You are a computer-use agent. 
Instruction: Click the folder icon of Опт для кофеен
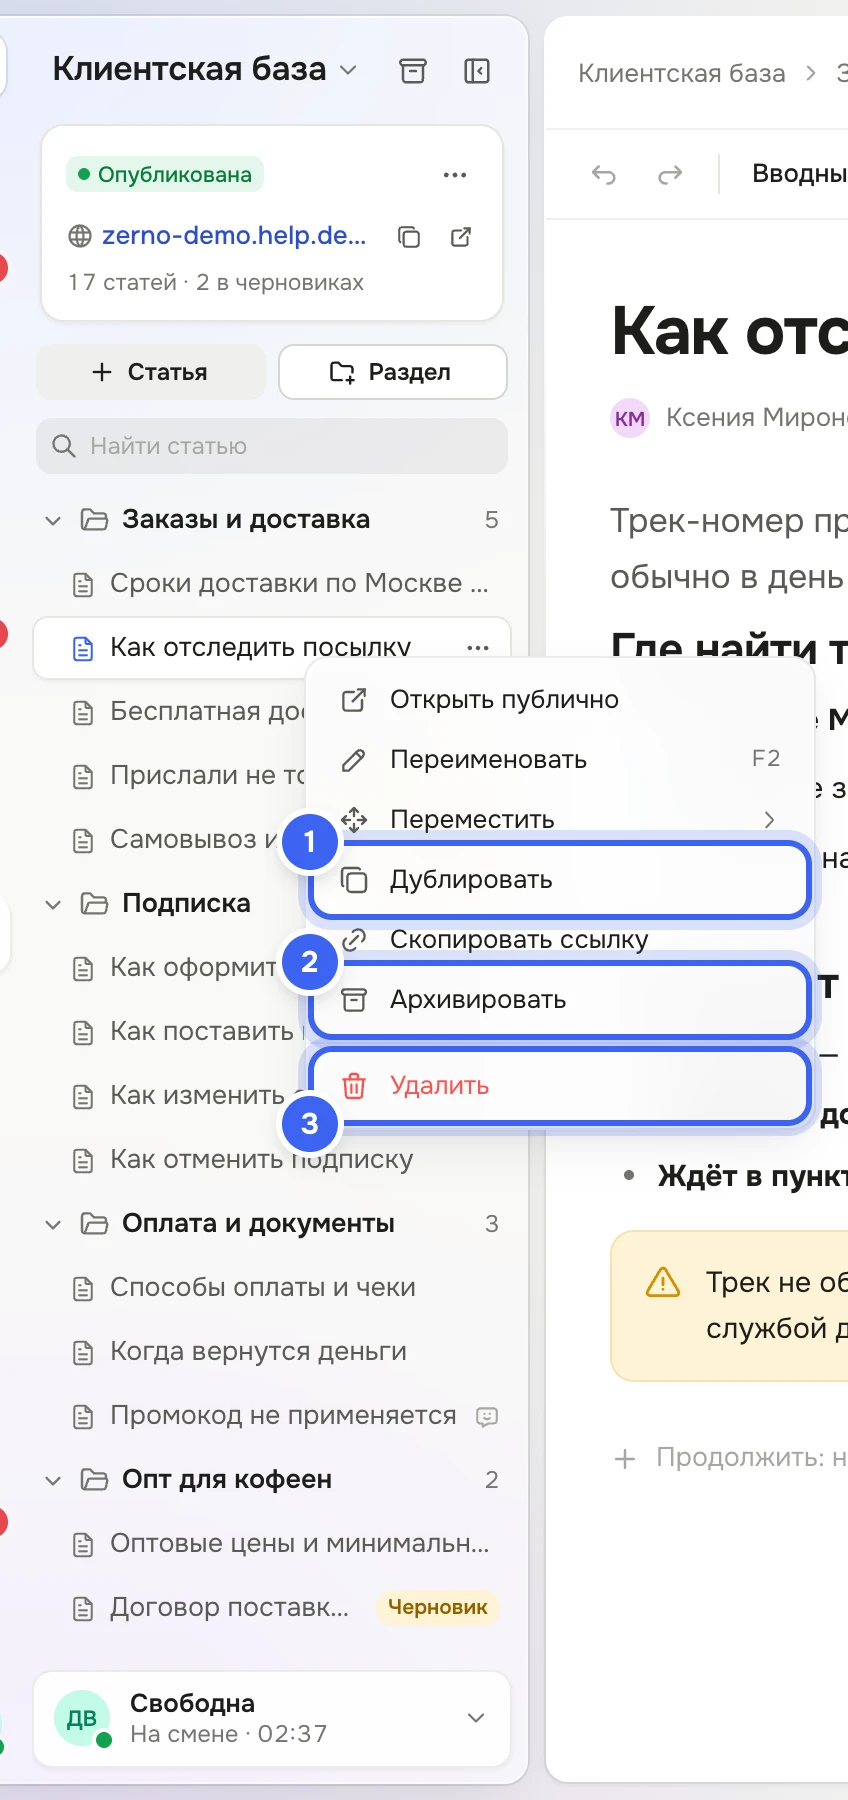tap(94, 1480)
